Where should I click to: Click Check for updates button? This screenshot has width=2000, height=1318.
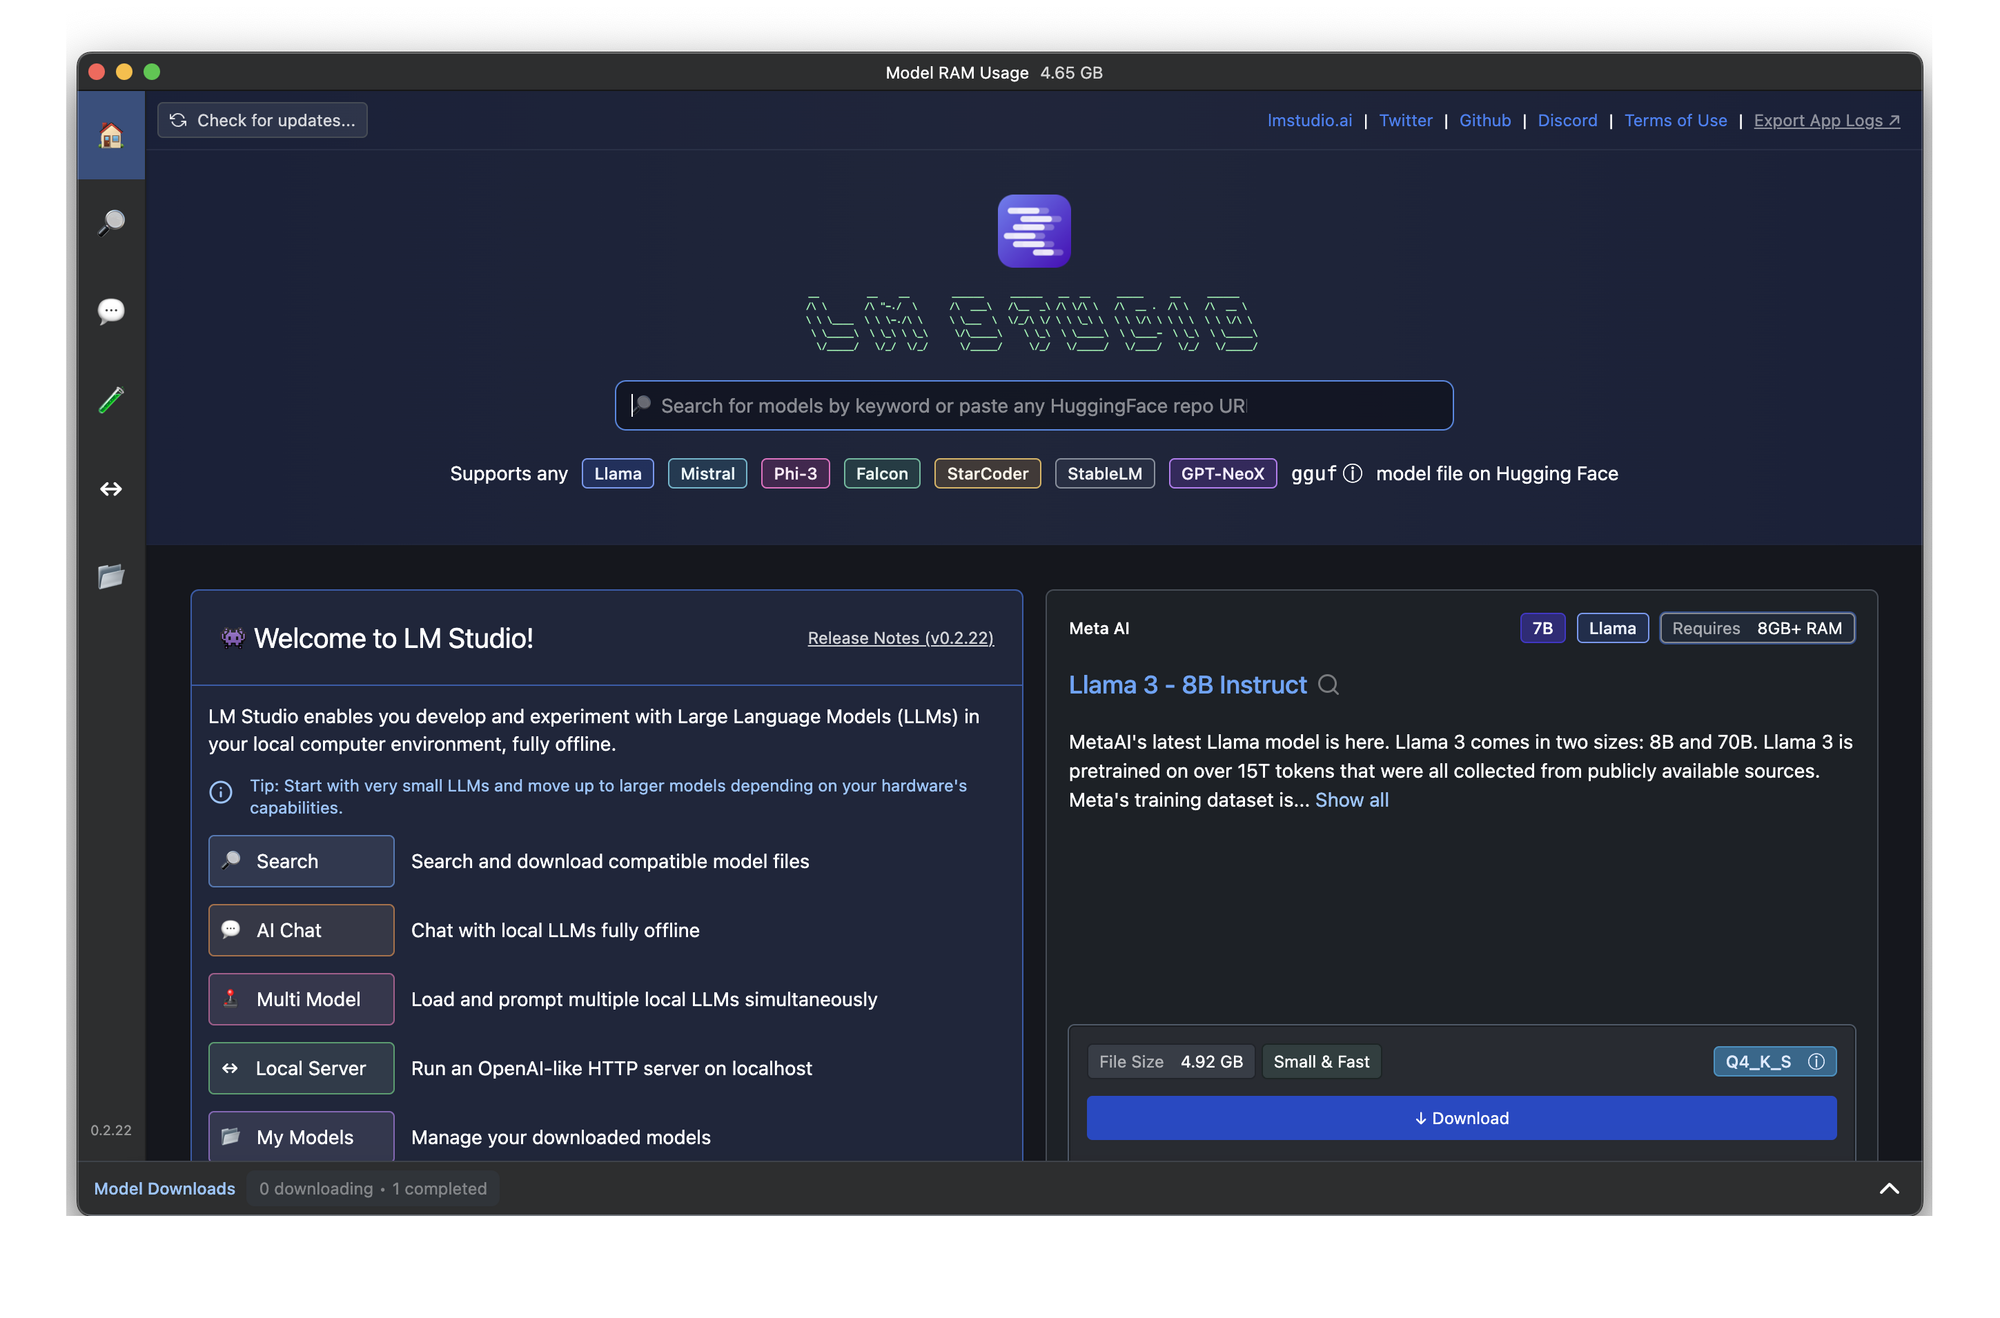(262, 120)
